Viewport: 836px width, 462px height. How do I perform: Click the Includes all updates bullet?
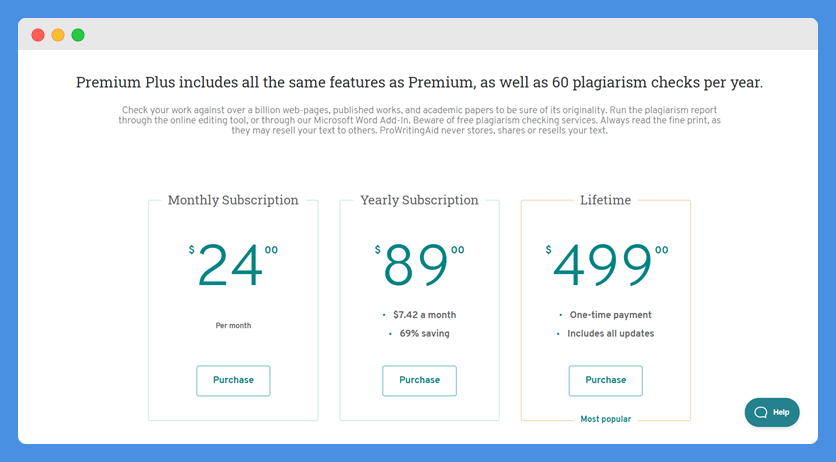(x=605, y=334)
